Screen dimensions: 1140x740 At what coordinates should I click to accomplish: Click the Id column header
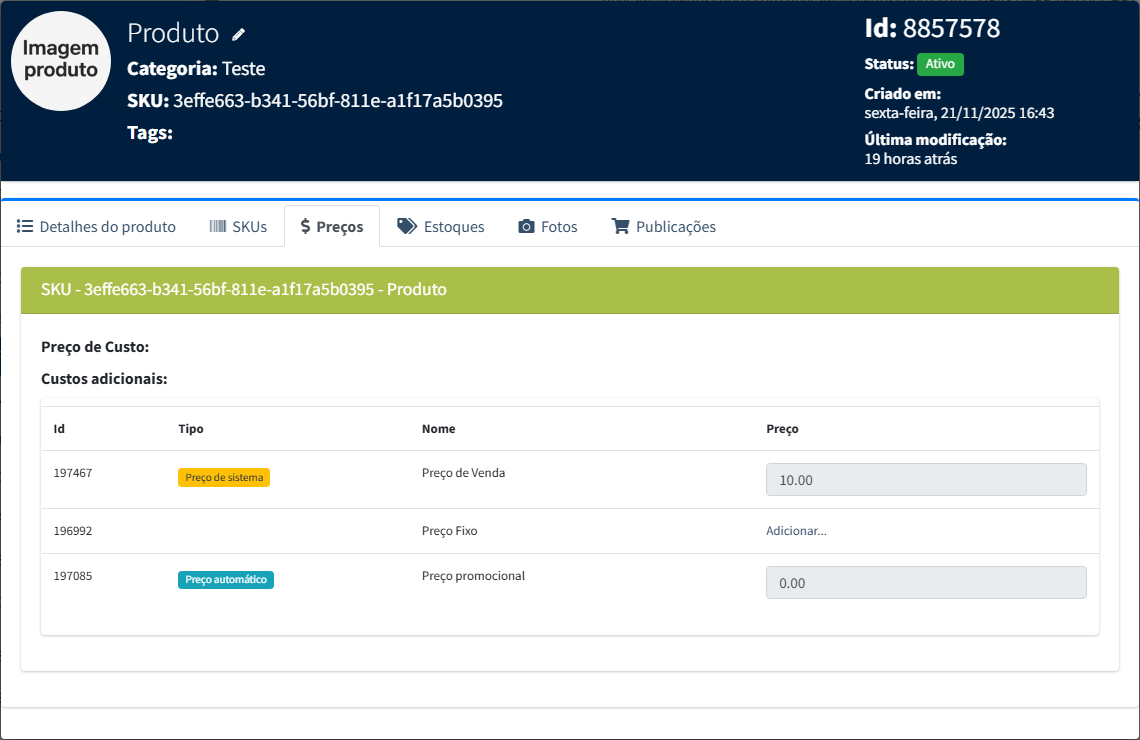pos(59,429)
